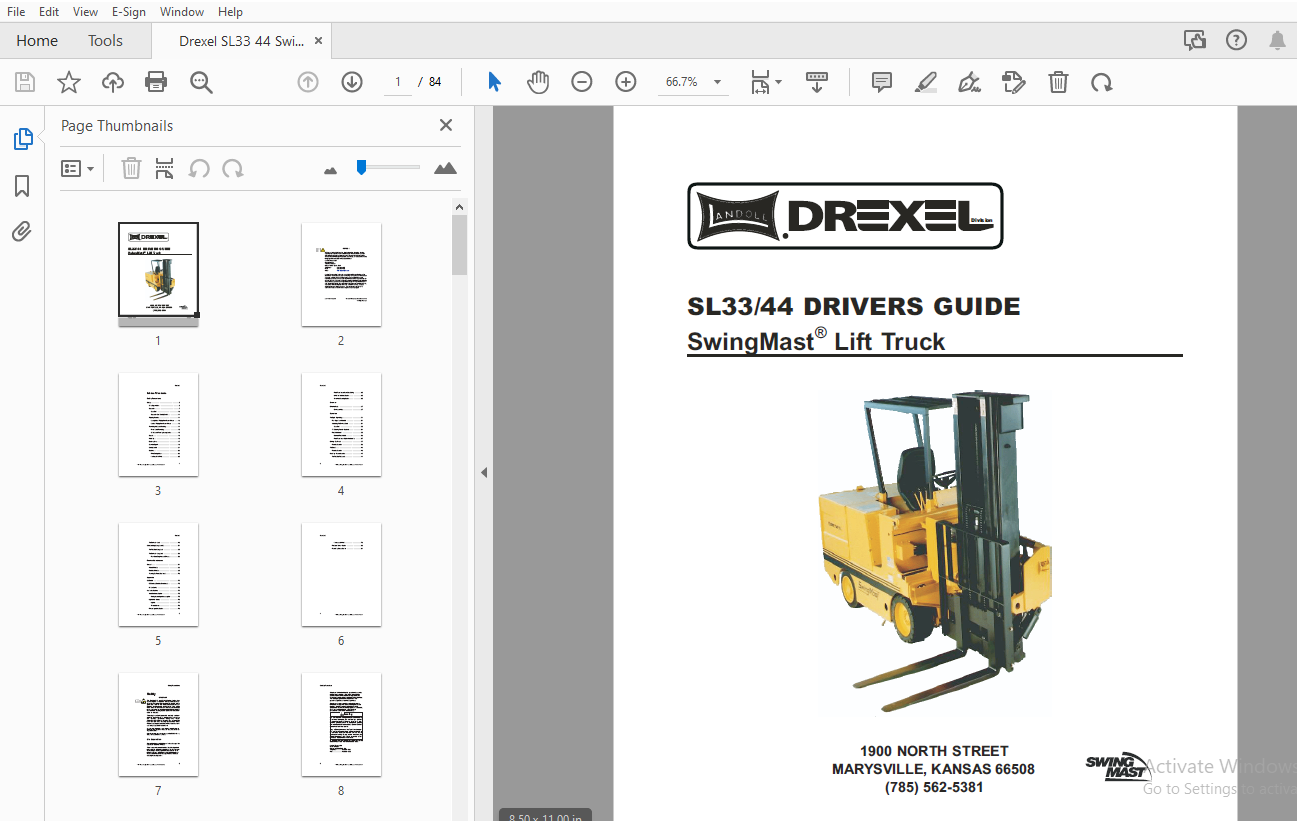Open the Bookmarks sidebar panel
The width and height of the screenshot is (1297, 821).
pyautogui.click(x=22, y=186)
